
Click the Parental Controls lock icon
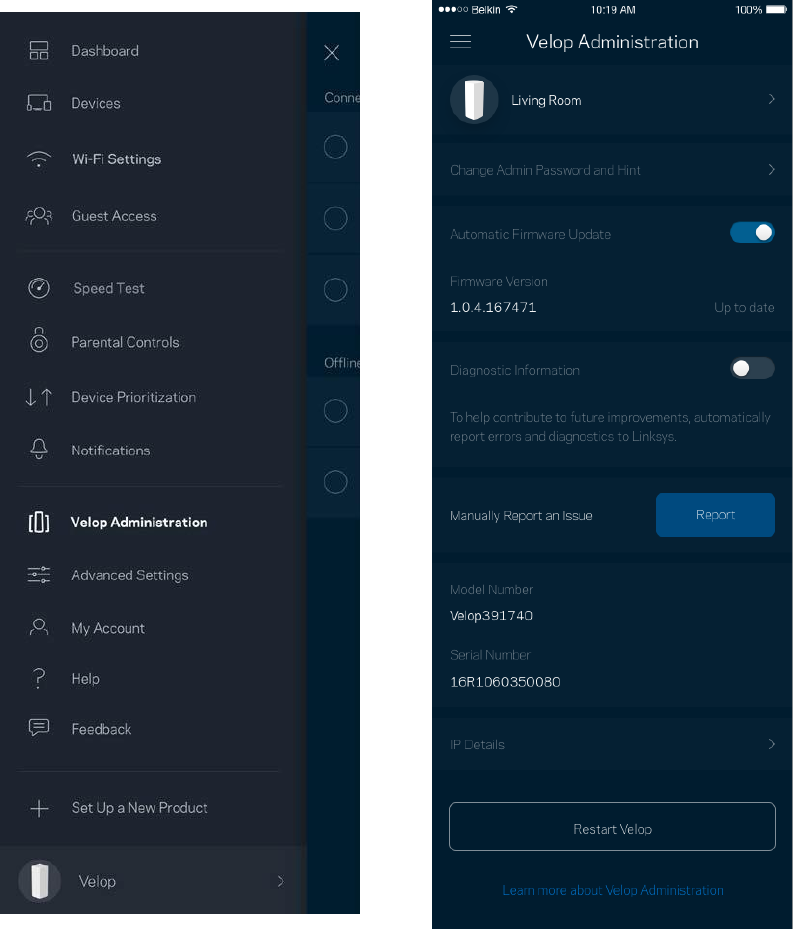point(39,340)
